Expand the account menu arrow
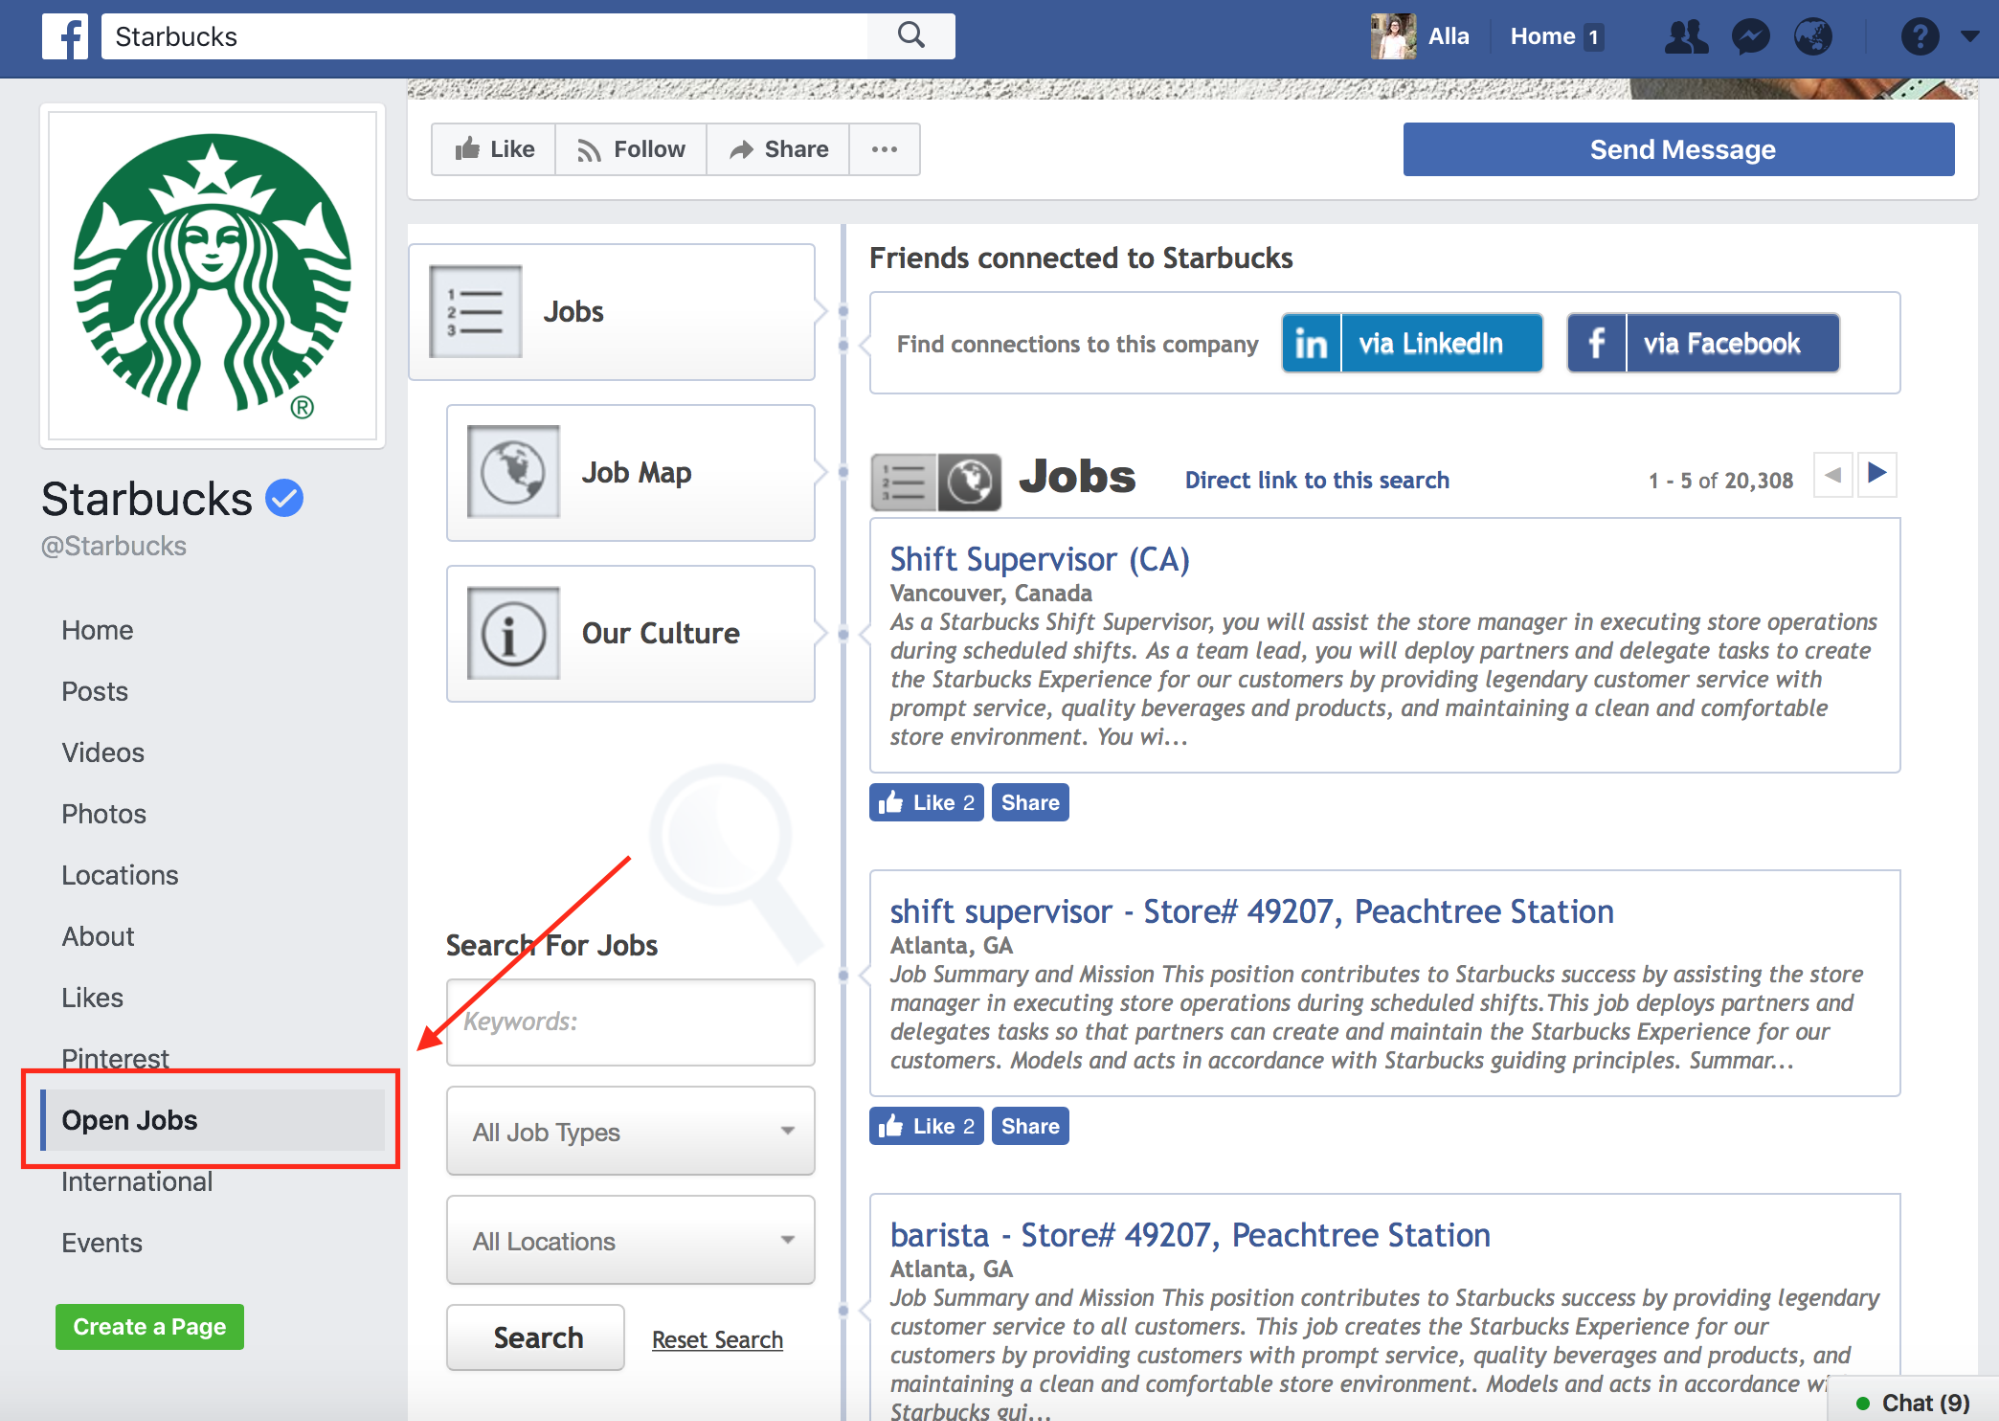 point(1969,36)
